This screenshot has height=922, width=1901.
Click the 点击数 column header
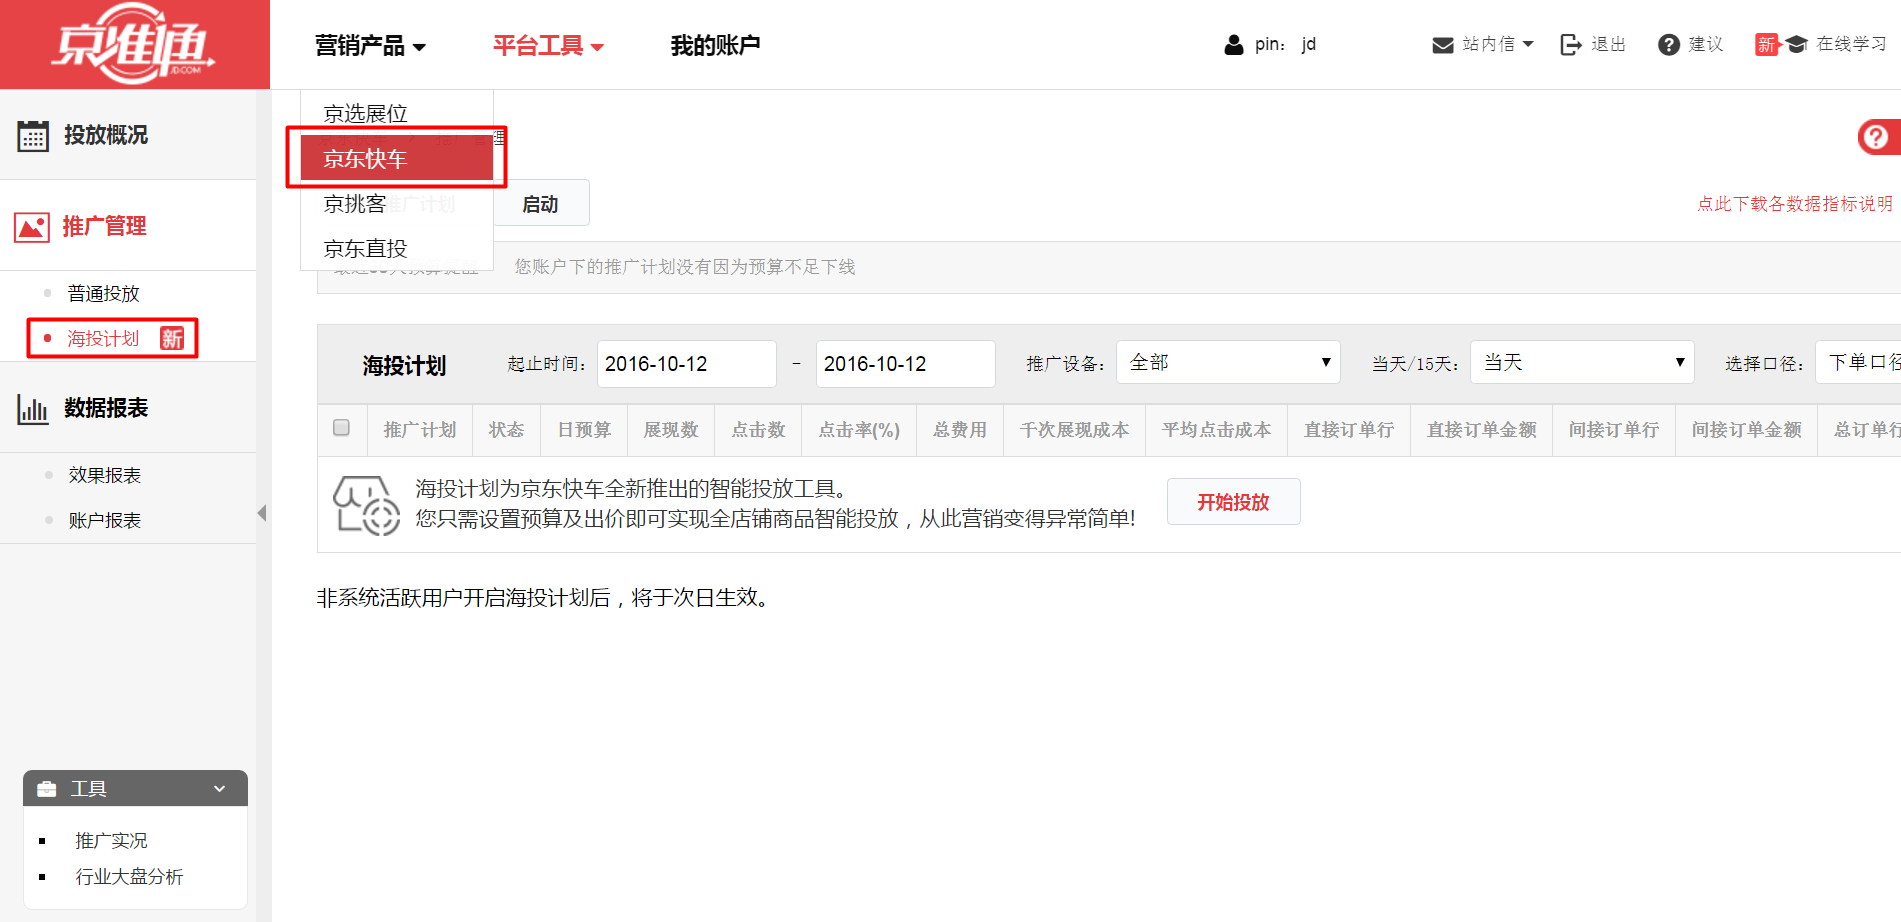pyautogui.click(x=758, y=430)
